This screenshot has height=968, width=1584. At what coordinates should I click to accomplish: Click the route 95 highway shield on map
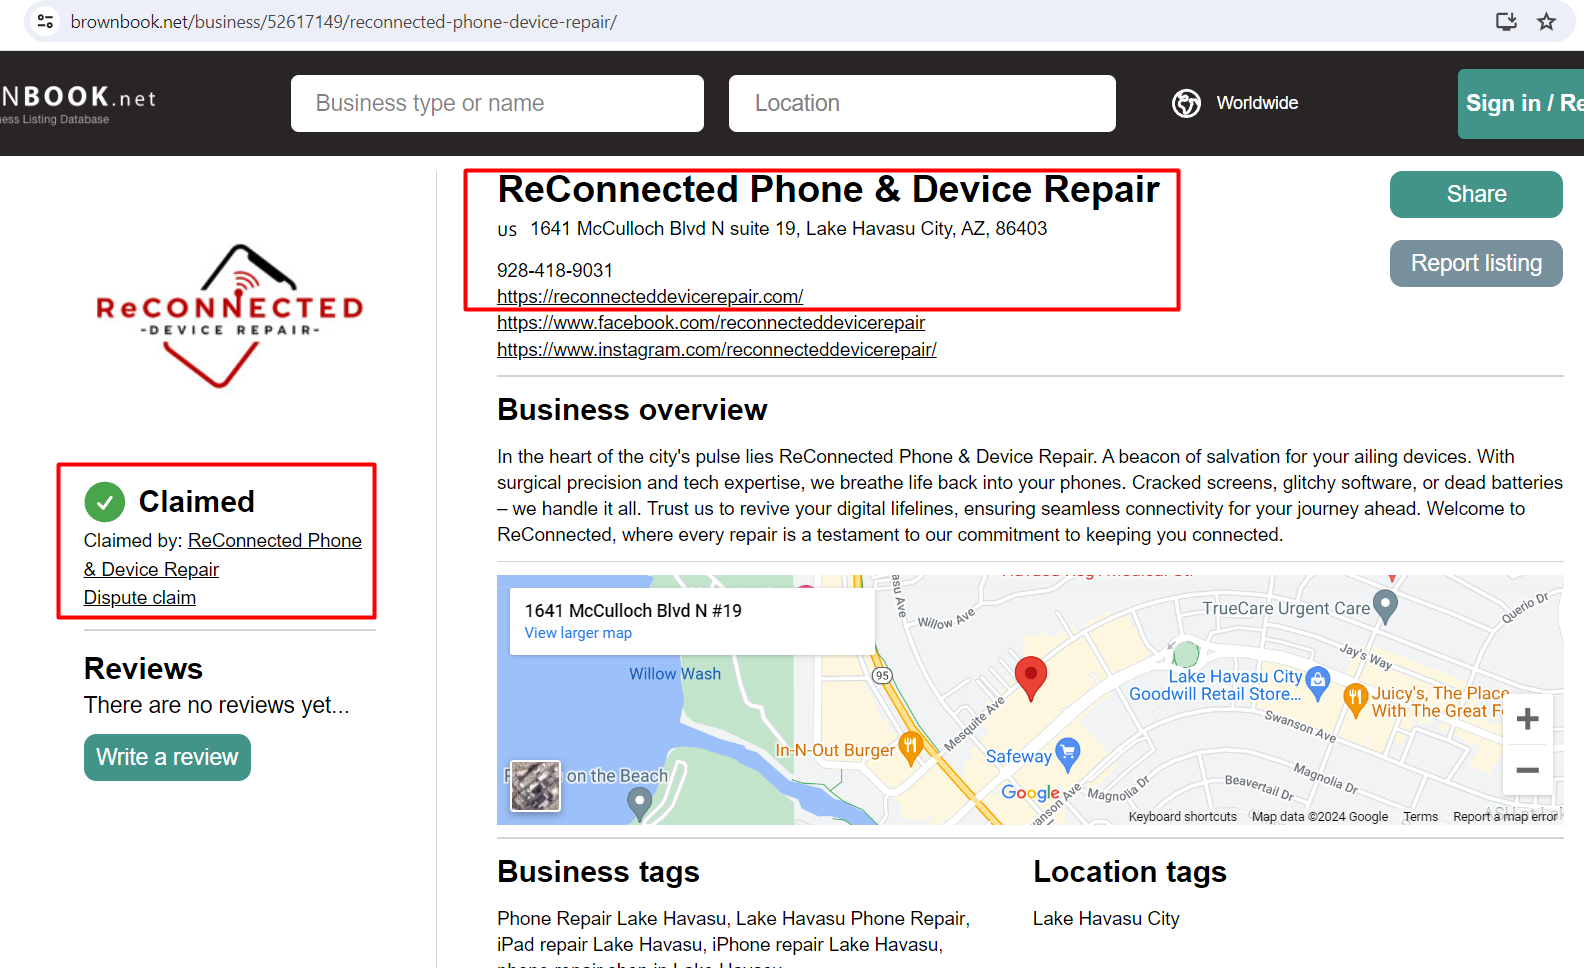click(881, 676)
